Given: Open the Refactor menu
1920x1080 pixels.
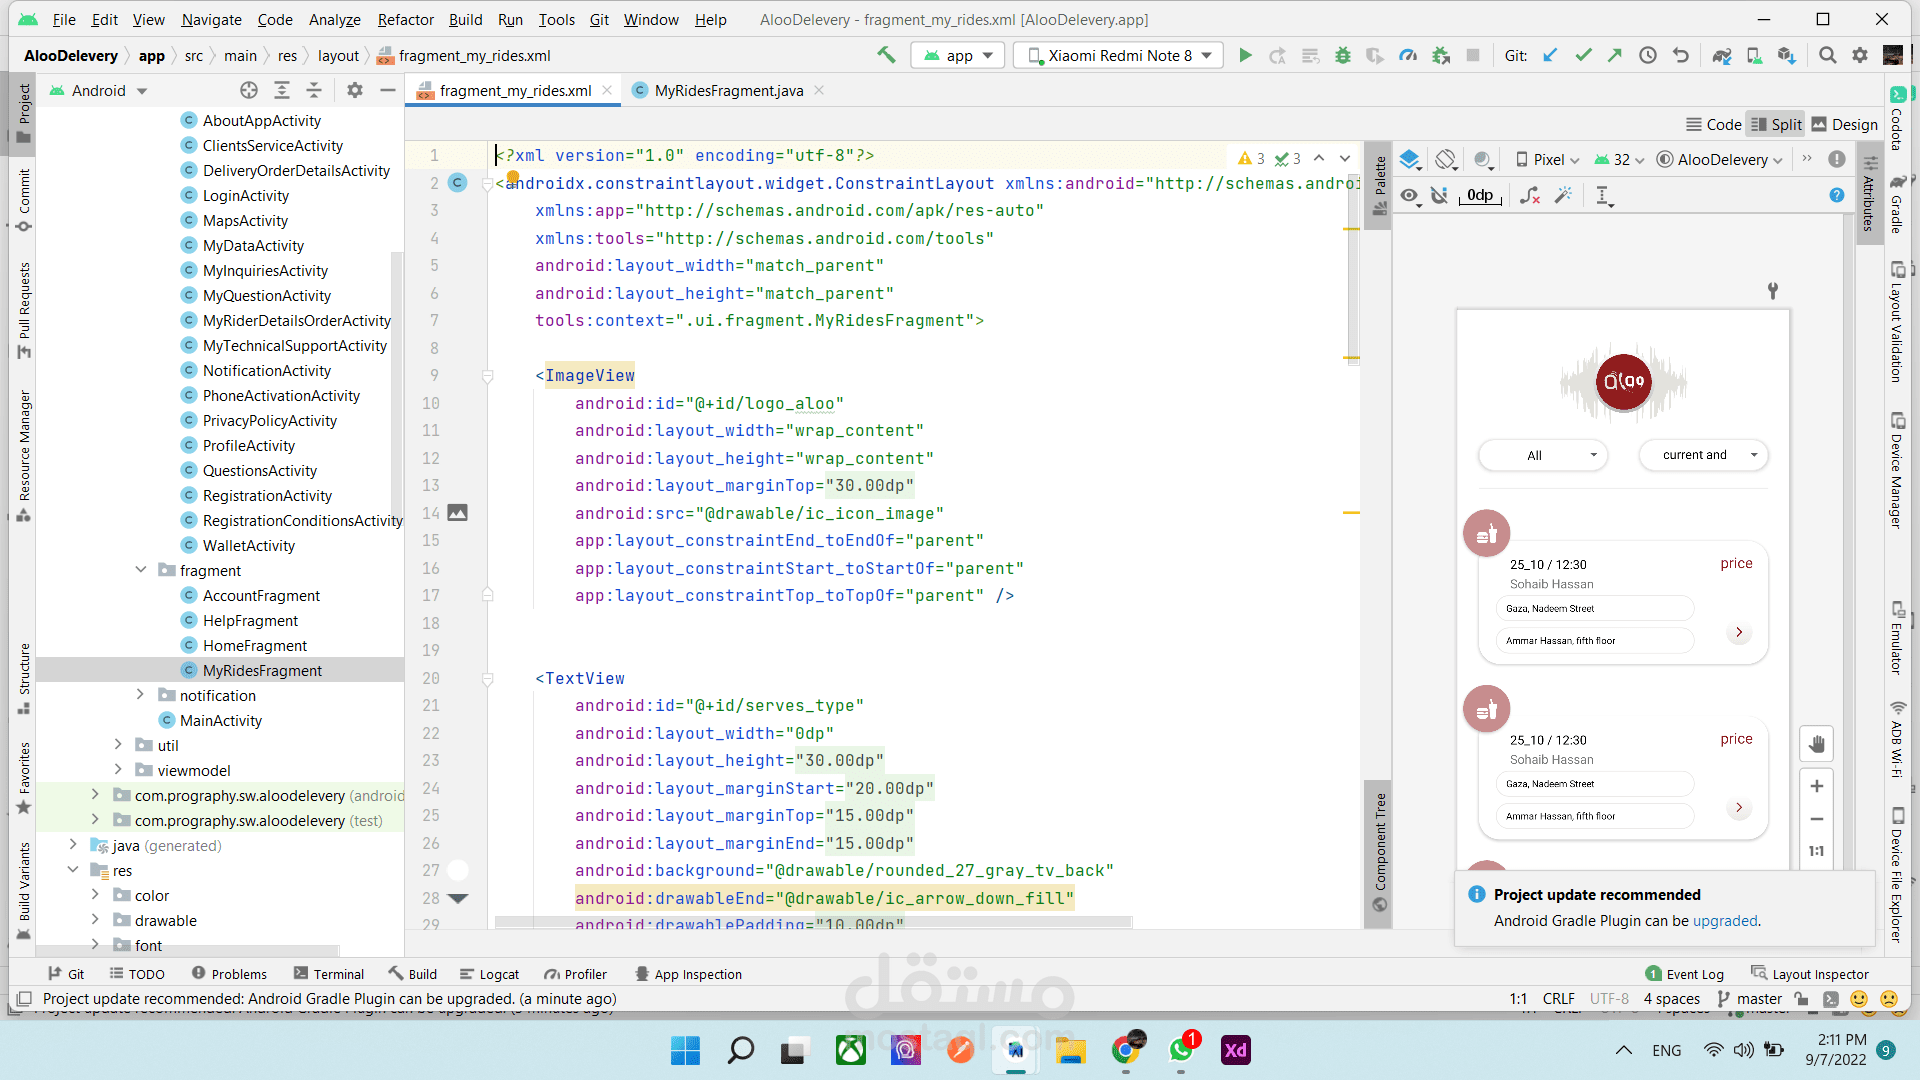Looking at the screenshot, I should pyautogui.click(x=405, y=19).
